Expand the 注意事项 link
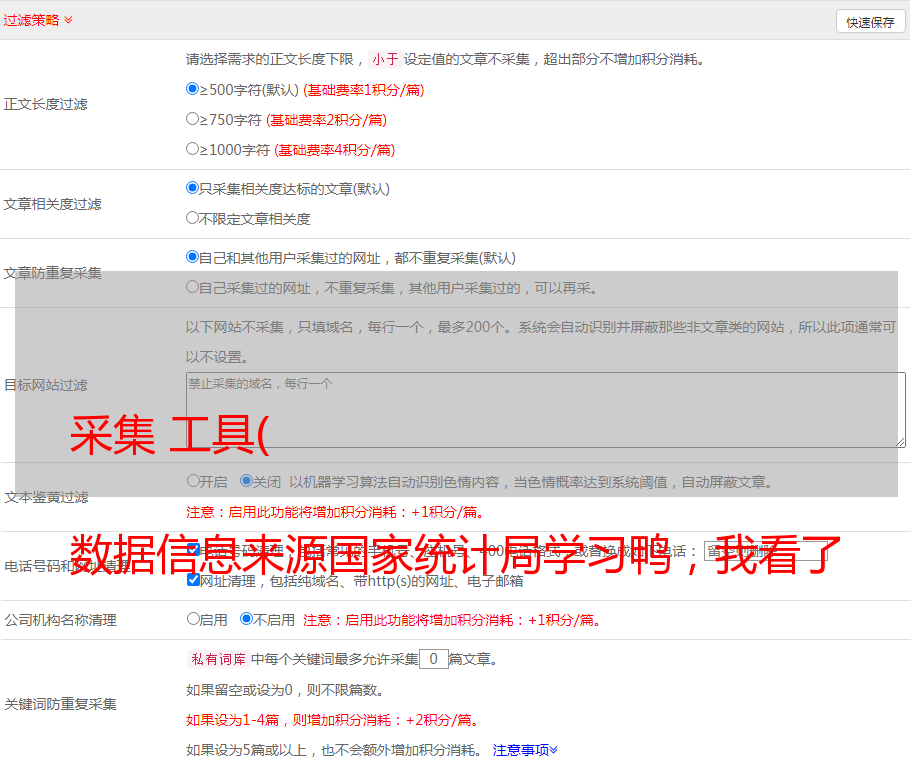The width and height of the screenshot is (912, 768). point(525,749)
